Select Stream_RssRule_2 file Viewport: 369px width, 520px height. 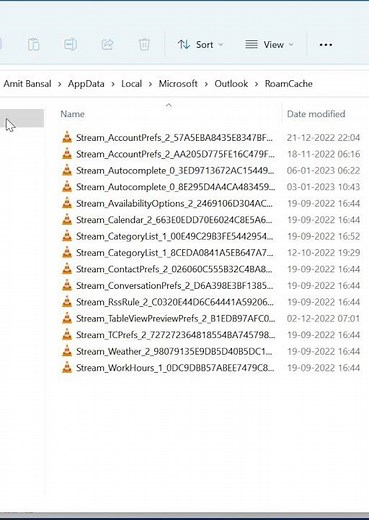coord(168,302)
